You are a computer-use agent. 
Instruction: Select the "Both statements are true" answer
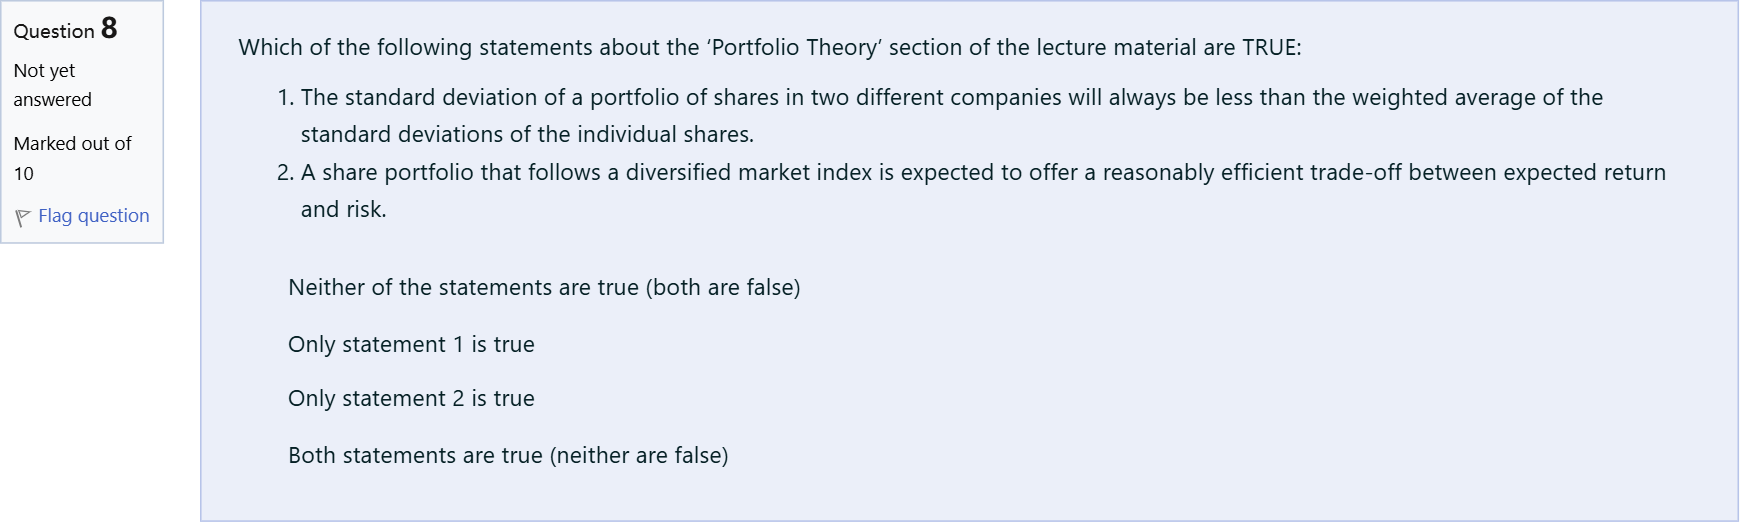click(508, 456)
